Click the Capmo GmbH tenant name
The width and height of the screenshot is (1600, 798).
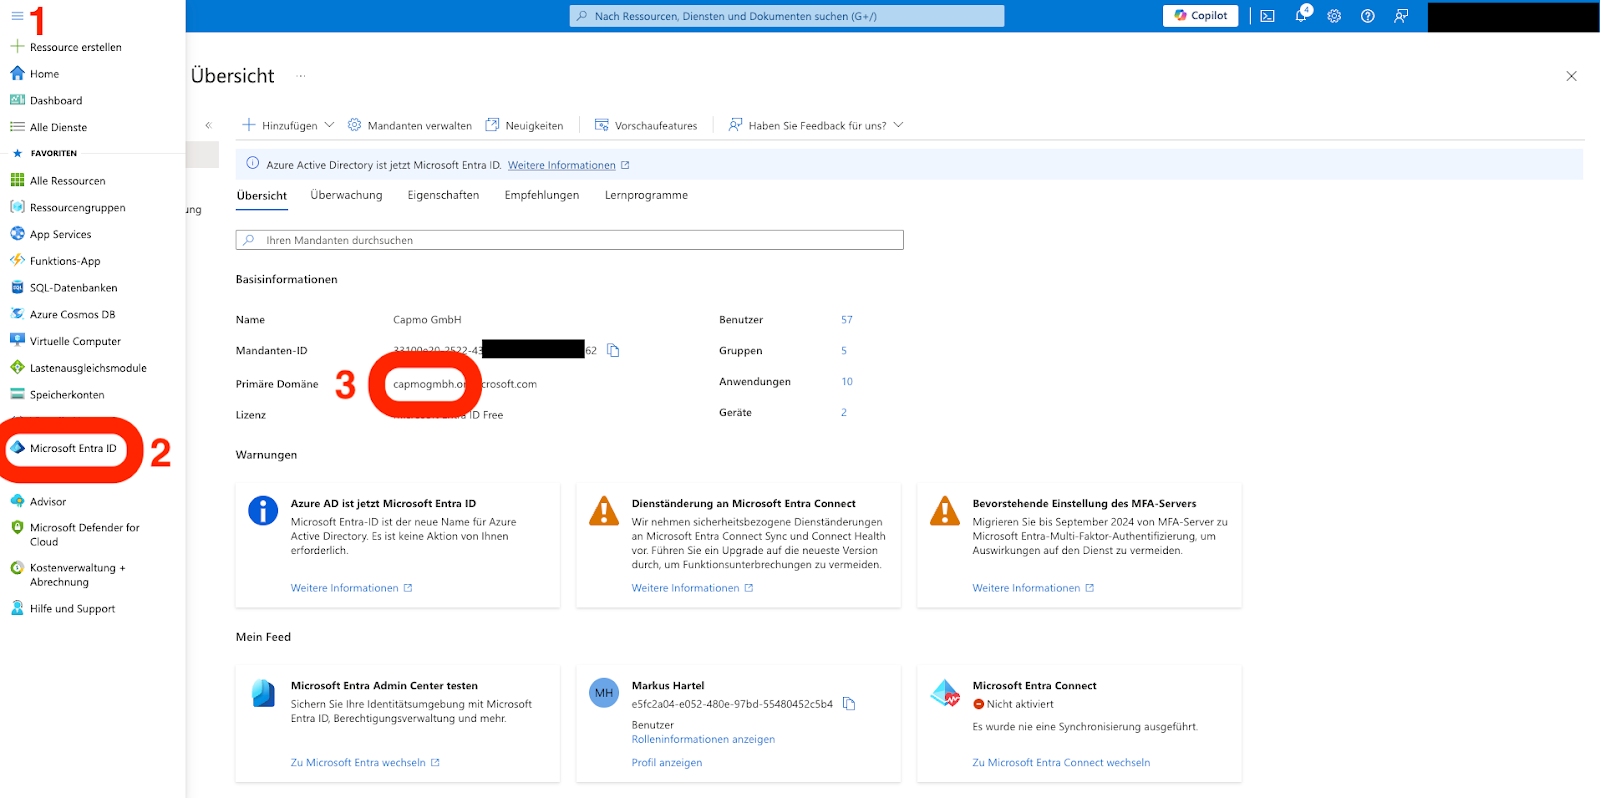point(427,320)
